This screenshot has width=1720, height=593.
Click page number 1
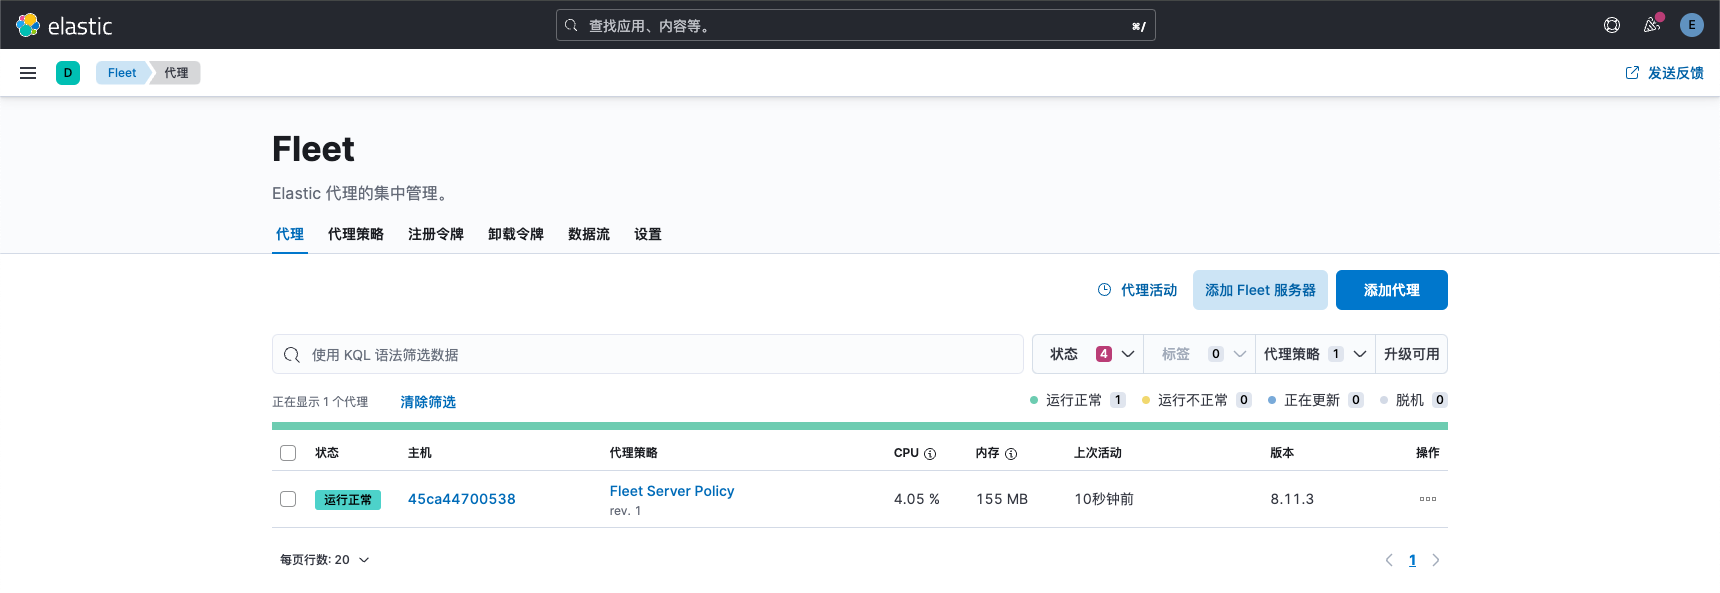(x=1412, y=560)
